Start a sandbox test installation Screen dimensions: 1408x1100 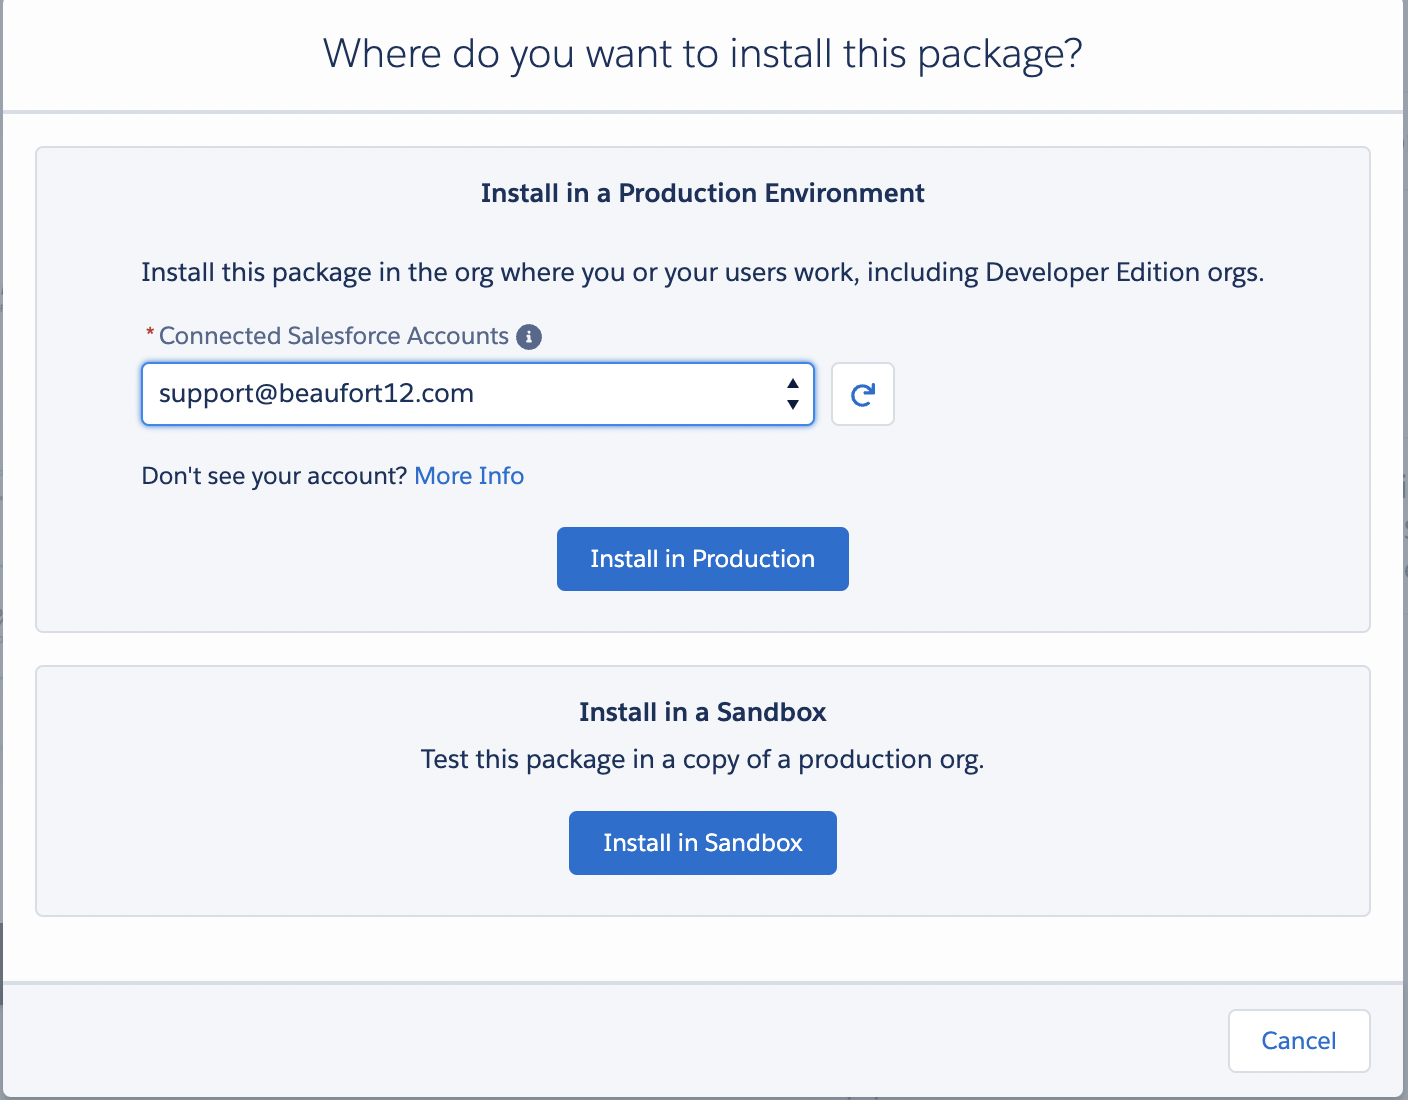tap(702, 842)
